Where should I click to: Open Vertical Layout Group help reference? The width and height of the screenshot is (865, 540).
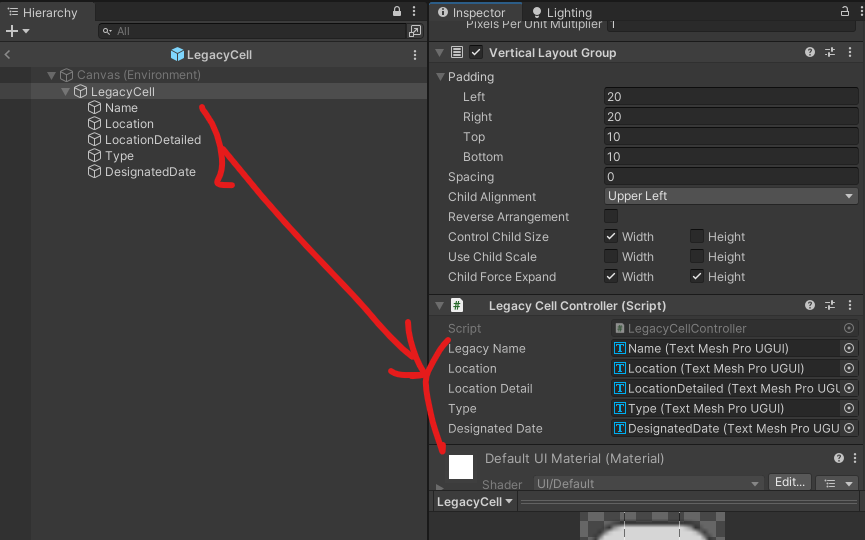tap(810, 52)
